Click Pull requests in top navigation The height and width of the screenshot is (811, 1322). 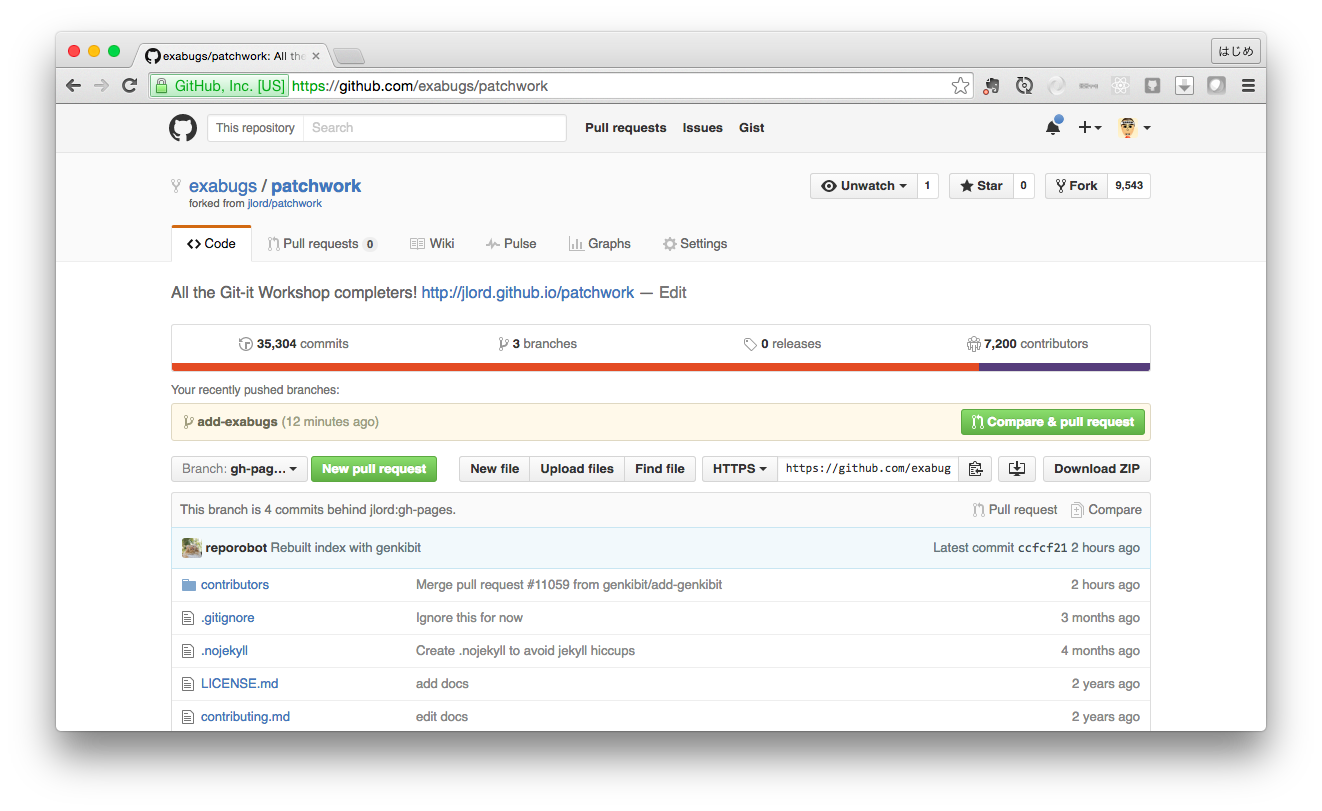click(626, 128)
